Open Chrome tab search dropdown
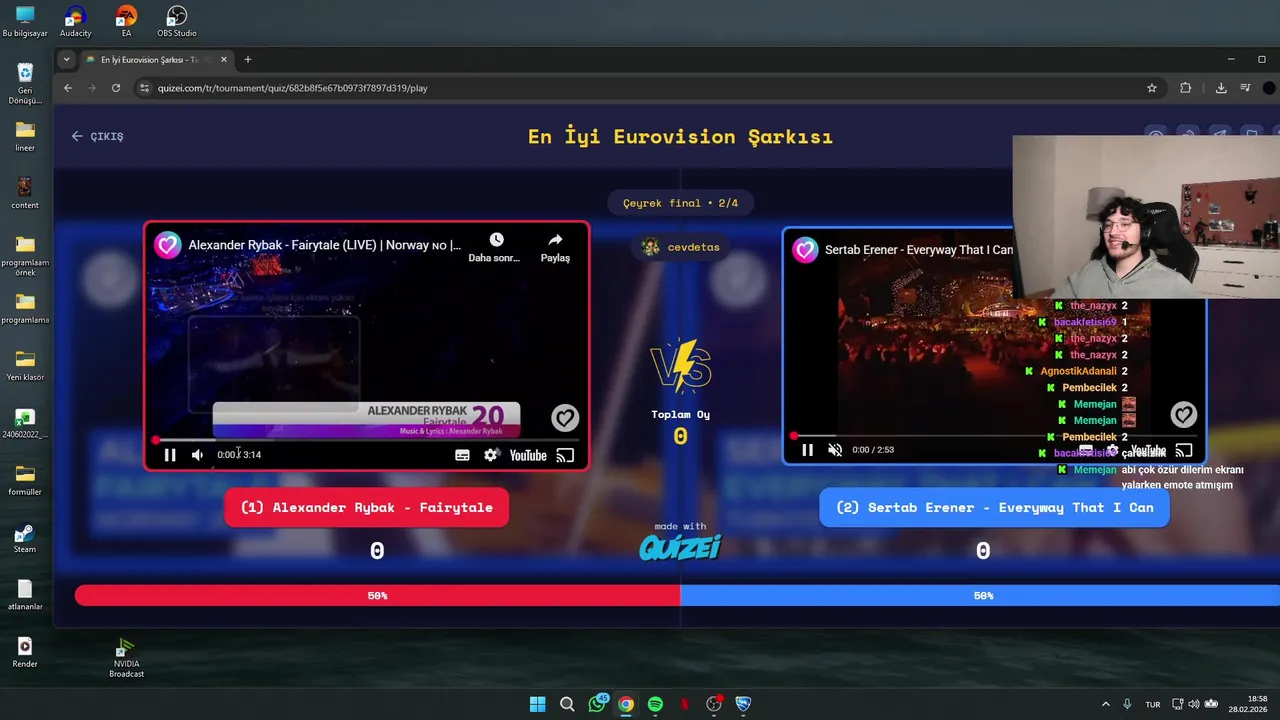The height and width of the screenshot is (720, 1280). [67, 60]
